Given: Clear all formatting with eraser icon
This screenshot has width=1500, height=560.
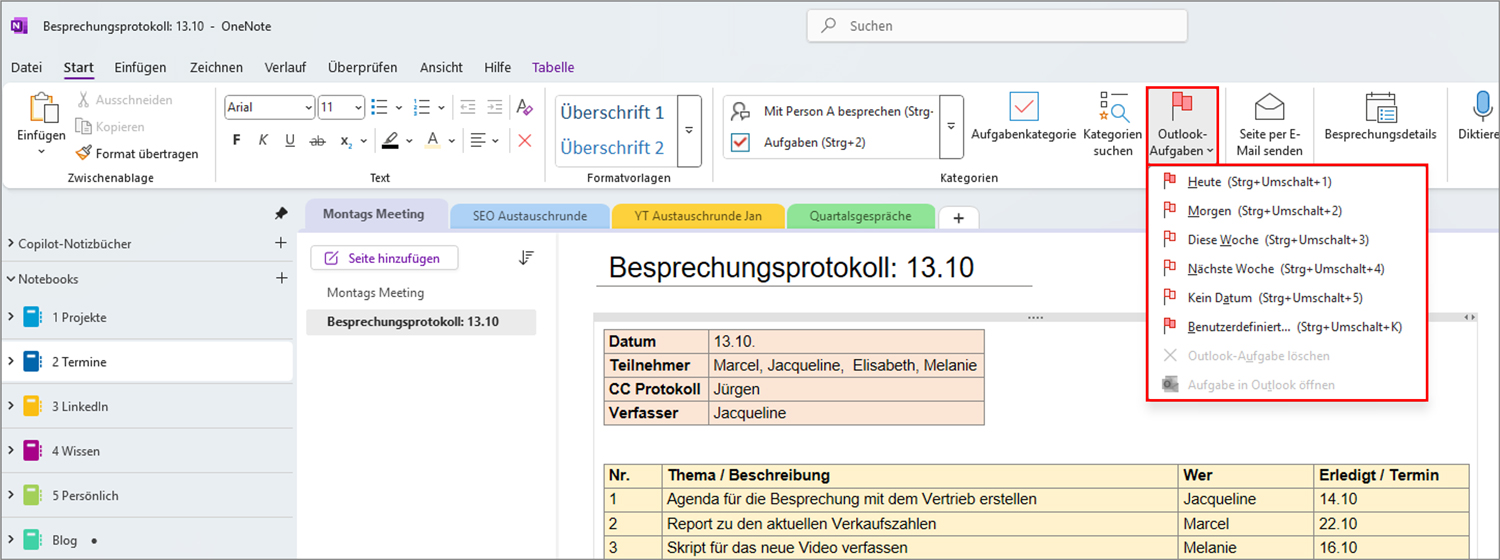Looking at the screenshot, I should coord(524,107).
